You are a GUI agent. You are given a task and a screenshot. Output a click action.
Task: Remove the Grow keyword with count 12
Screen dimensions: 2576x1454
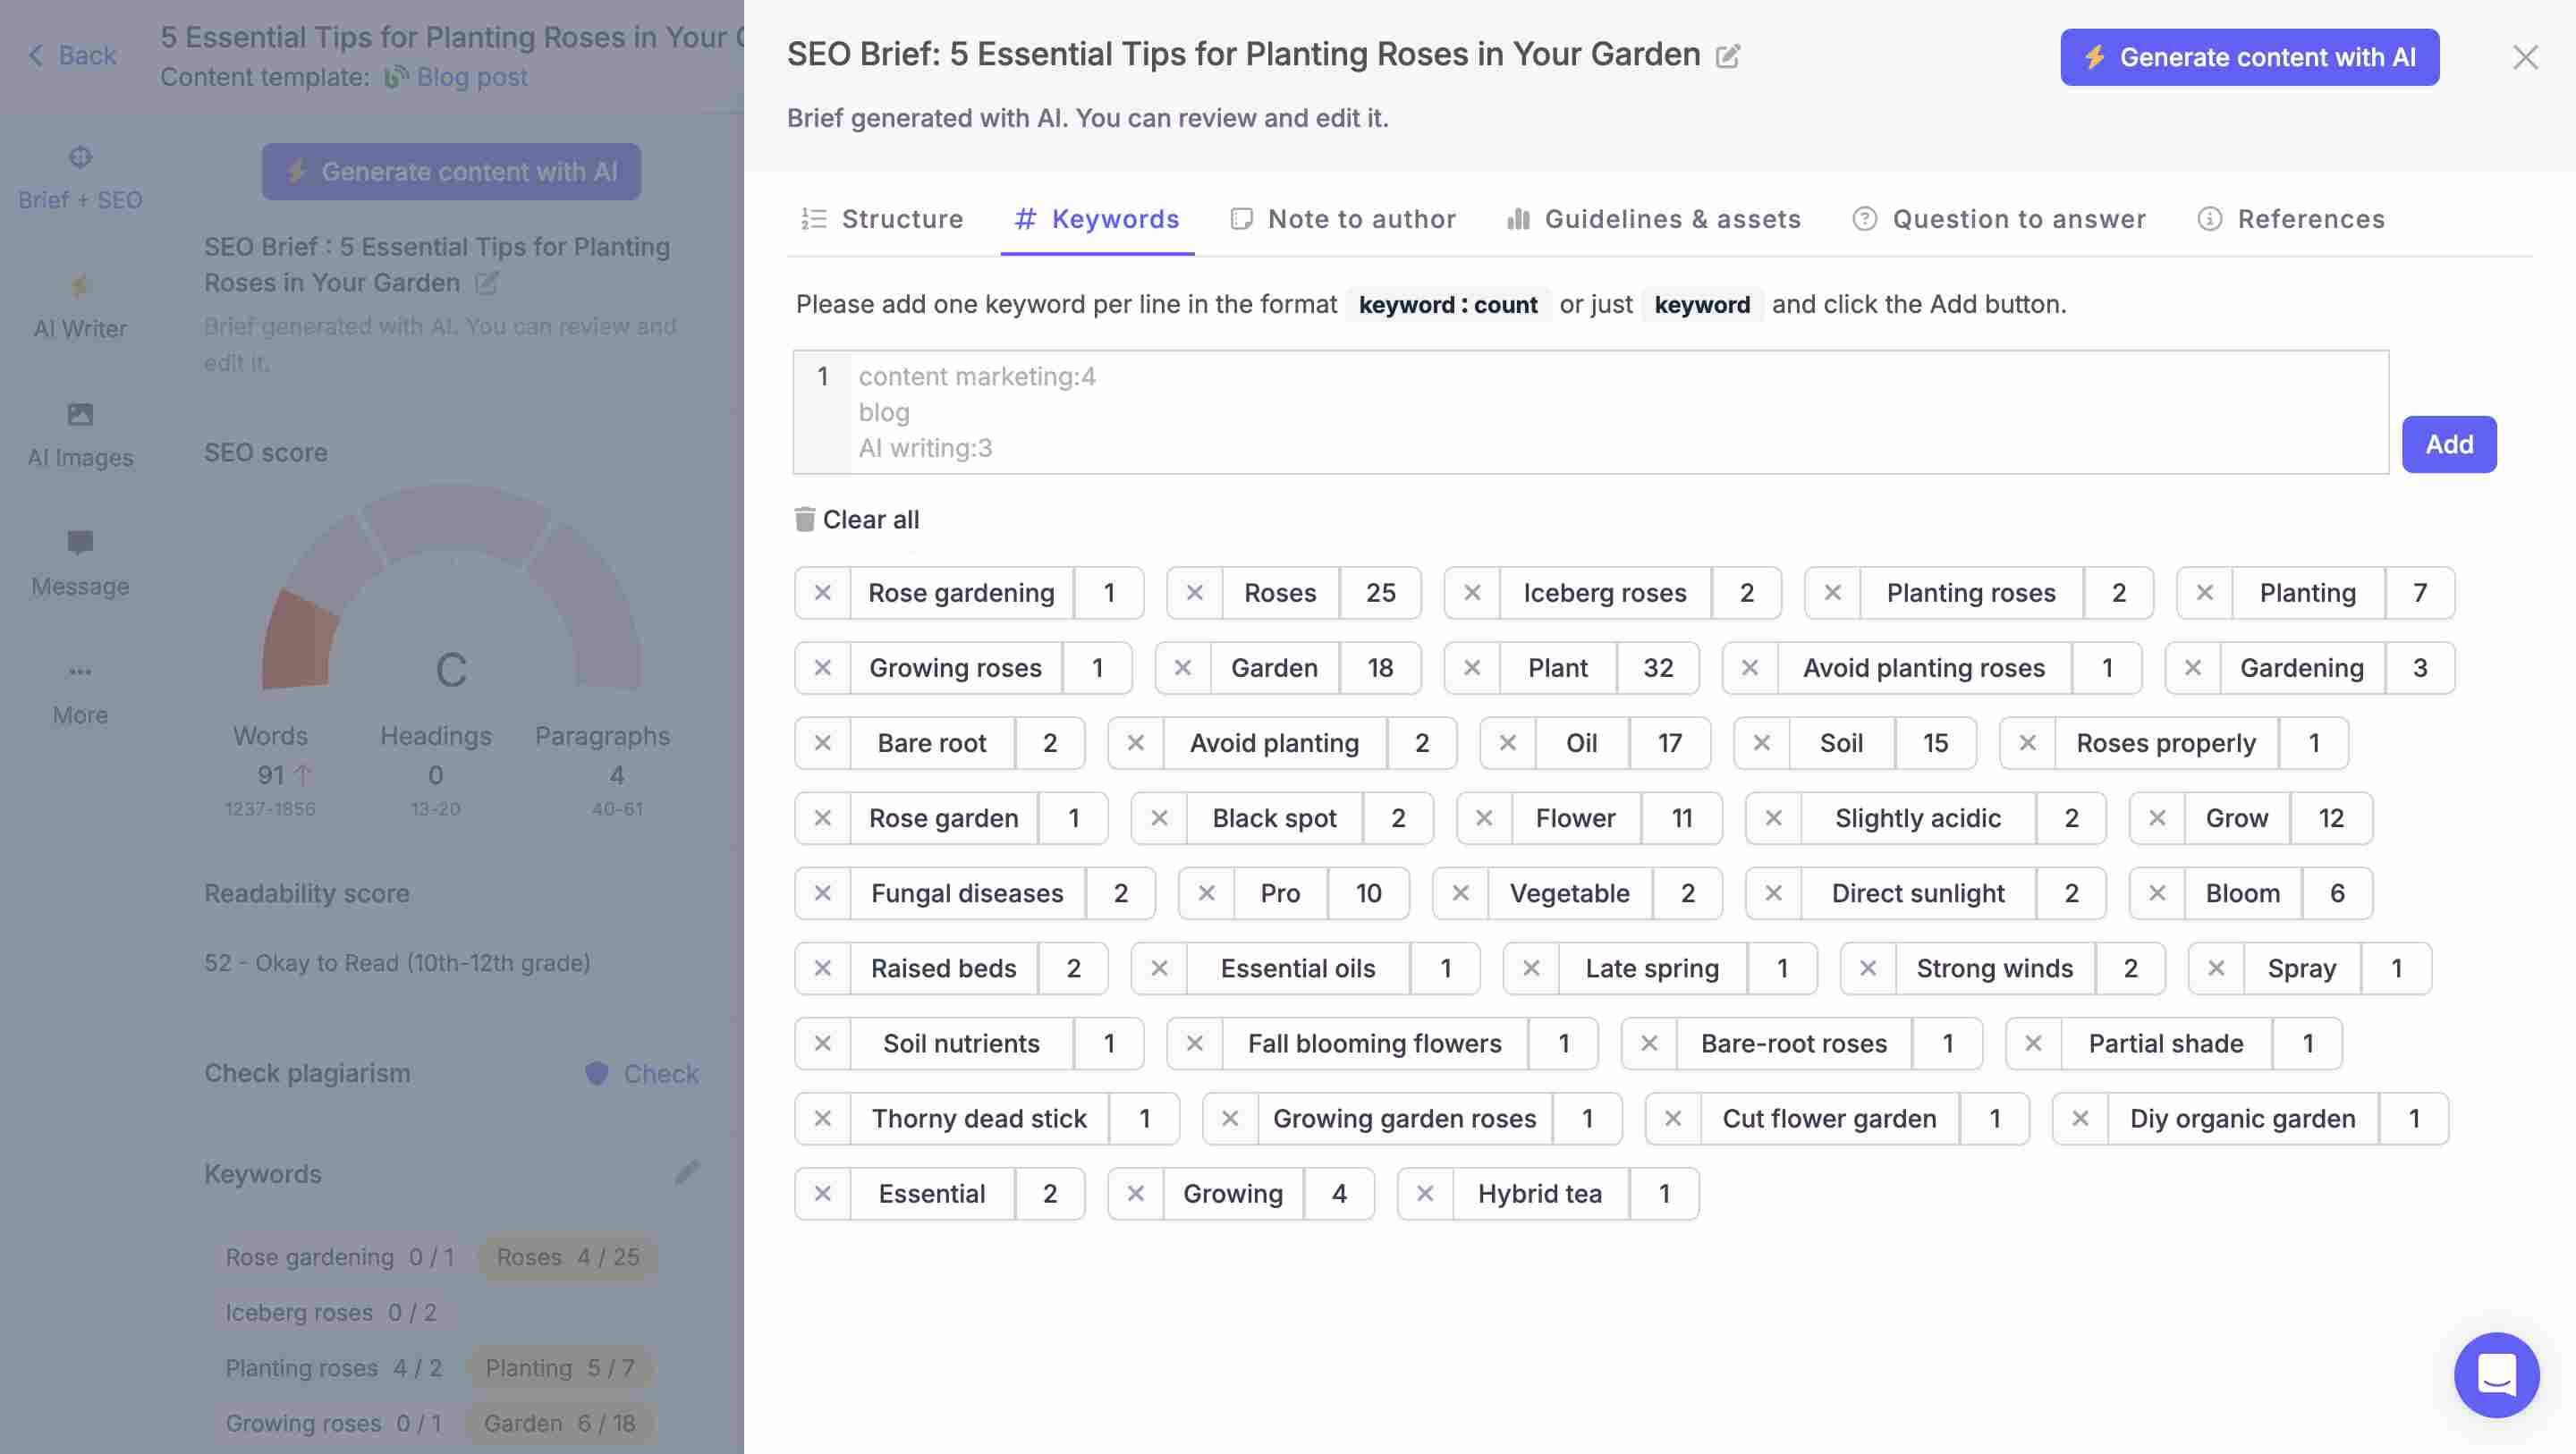(2157, 818)
